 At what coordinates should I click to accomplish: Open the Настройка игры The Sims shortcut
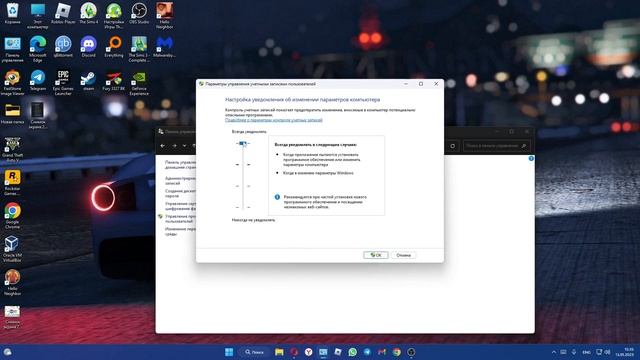[x=113, y=16]
